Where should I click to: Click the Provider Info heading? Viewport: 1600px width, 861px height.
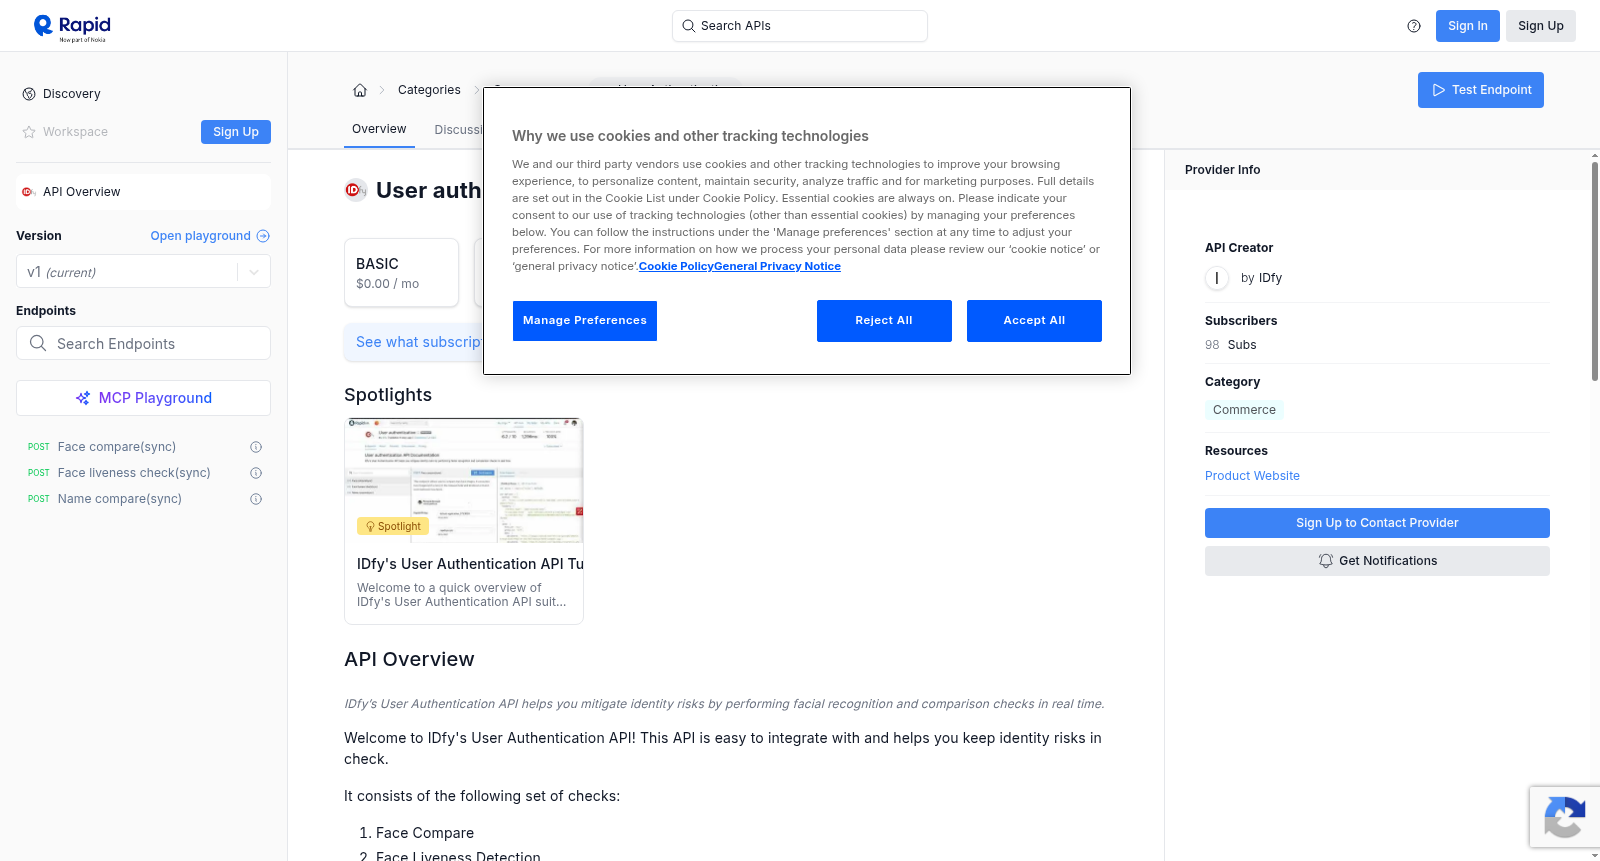point(1222,170)
